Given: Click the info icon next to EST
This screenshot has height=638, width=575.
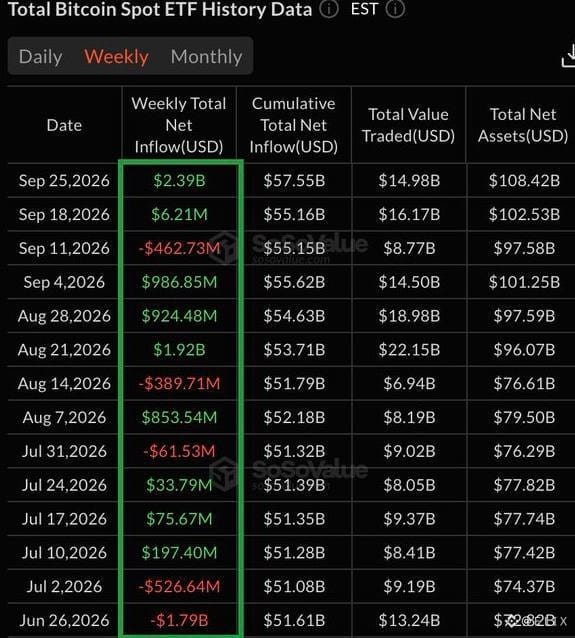Looking at the screenshot, I should click(x=395, y=9).
